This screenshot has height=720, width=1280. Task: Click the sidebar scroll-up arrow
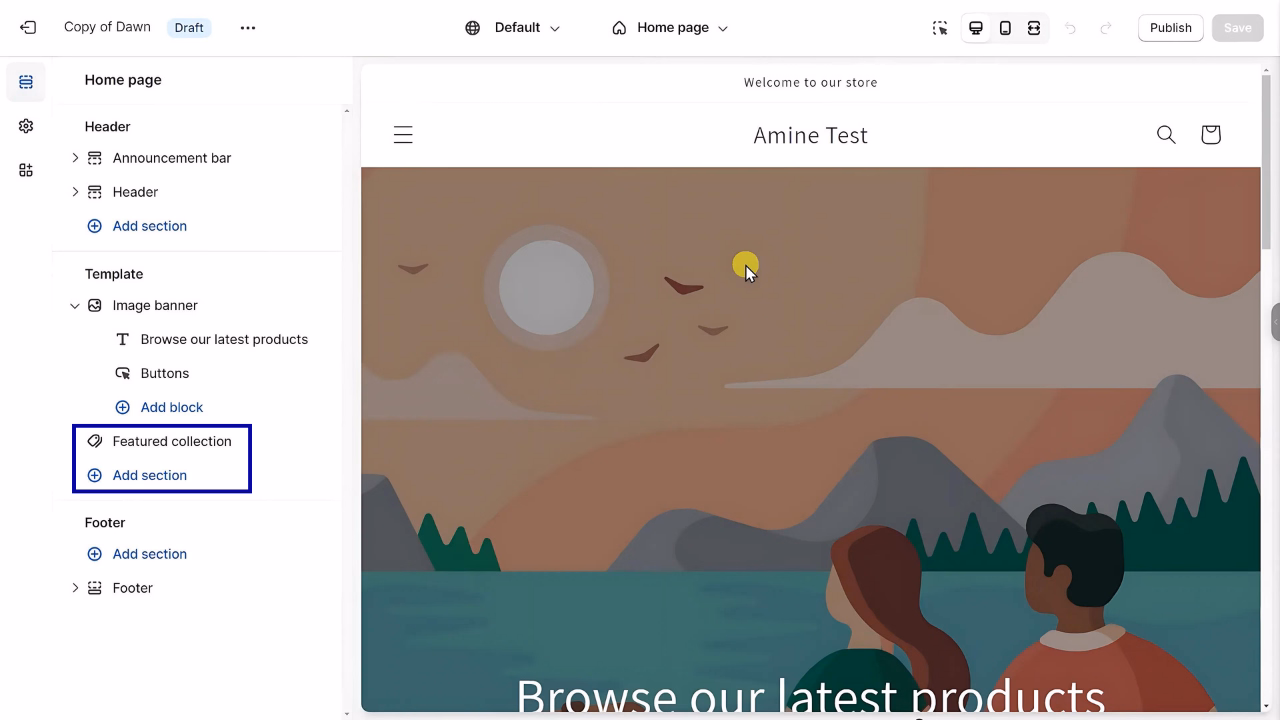coord(347,111)
